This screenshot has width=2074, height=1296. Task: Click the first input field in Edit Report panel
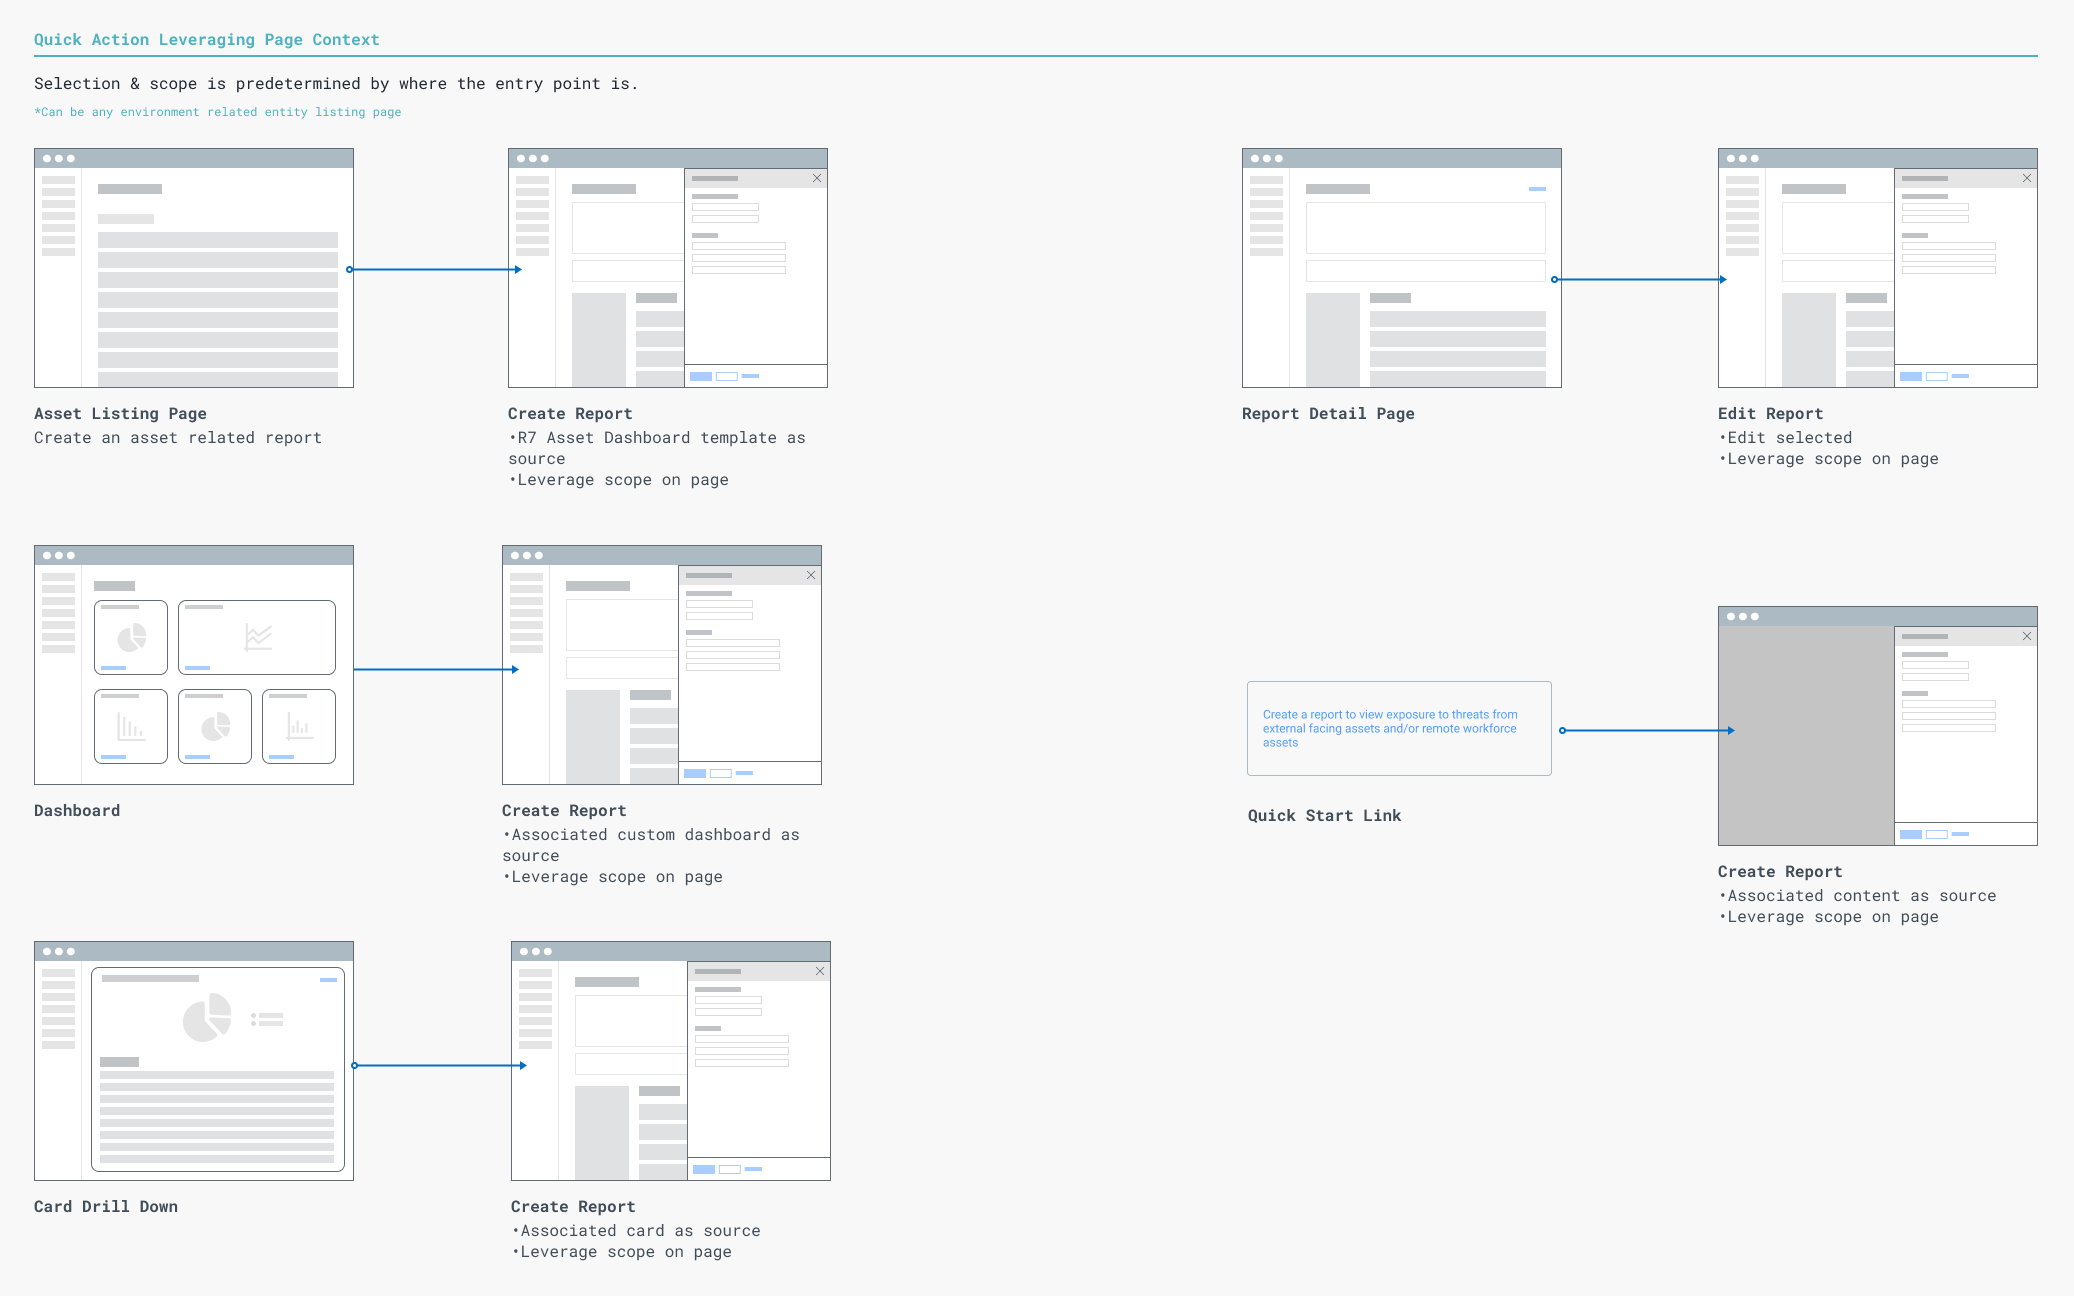click(1935, 207)
